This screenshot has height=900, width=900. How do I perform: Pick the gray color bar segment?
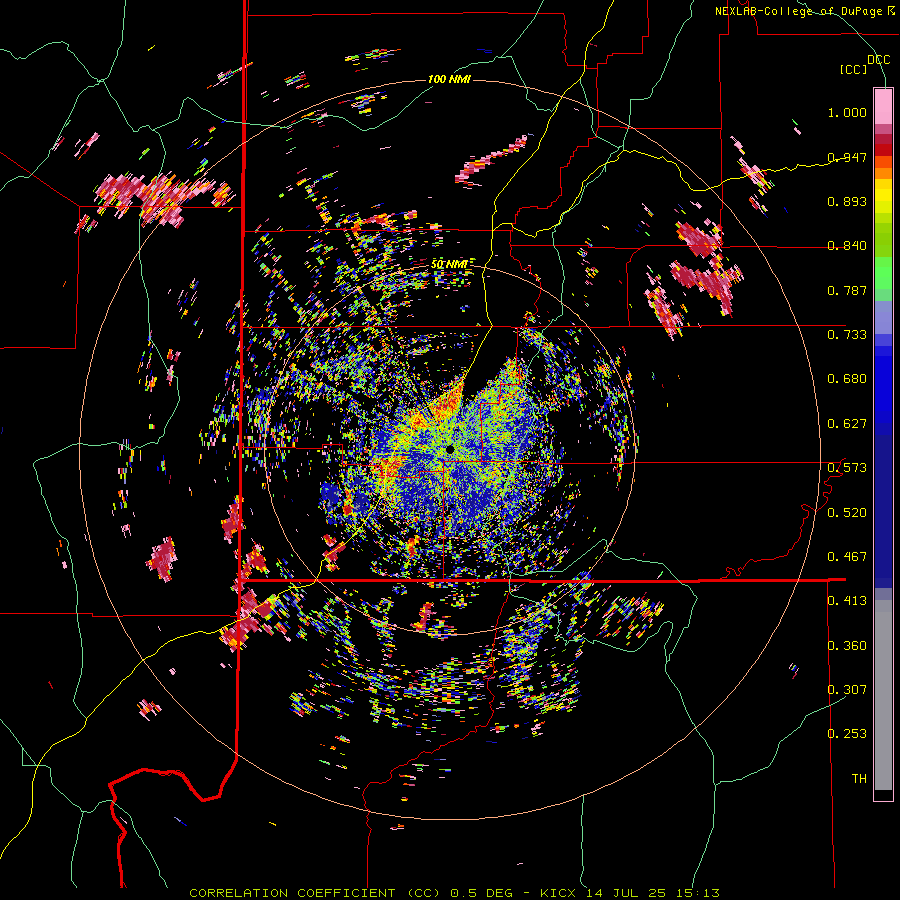pyautogui.click(x=883, y=695)
